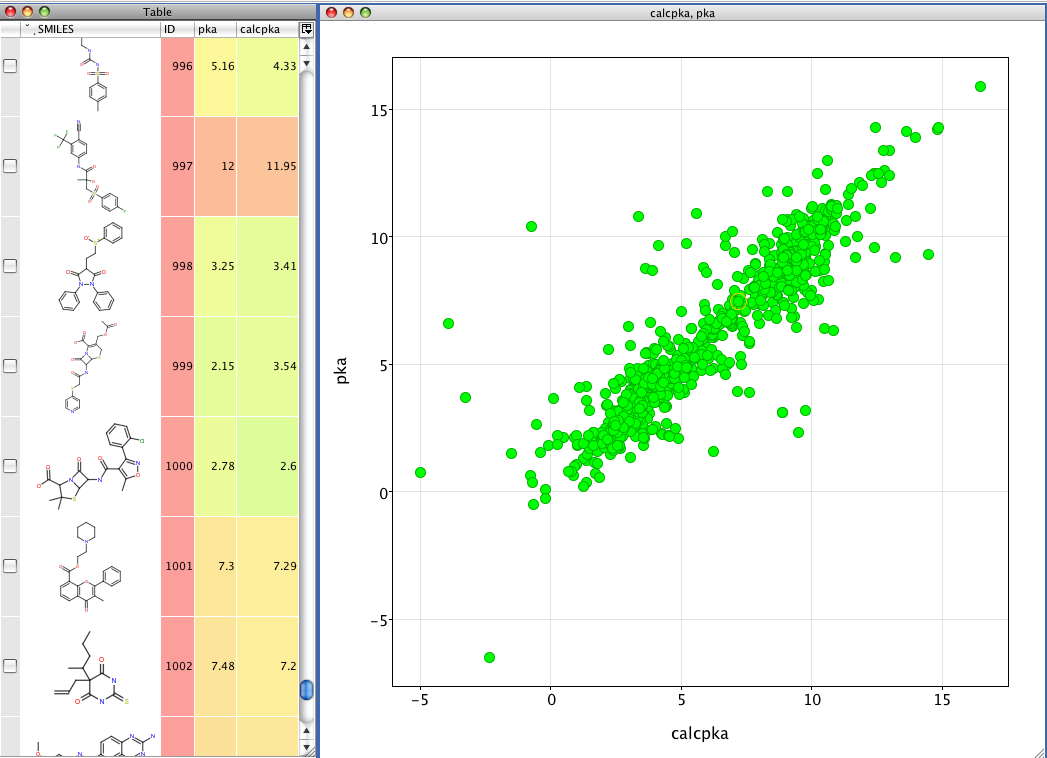
Task: Click the ID cell showing 1000
Action: coord(178,466)
